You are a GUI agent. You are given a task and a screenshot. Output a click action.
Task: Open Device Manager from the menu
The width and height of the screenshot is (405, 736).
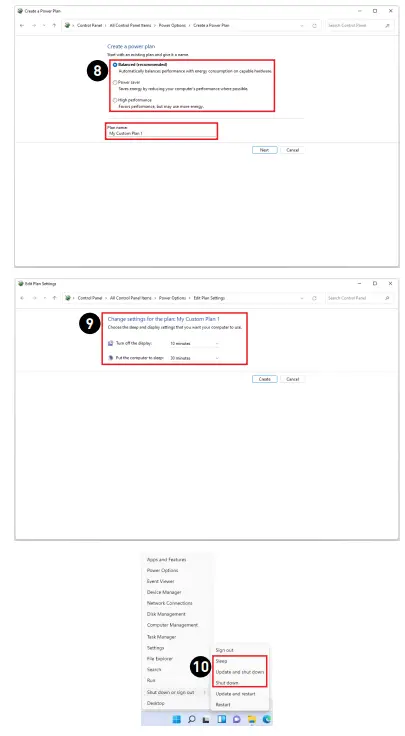(x=164, y=592)
